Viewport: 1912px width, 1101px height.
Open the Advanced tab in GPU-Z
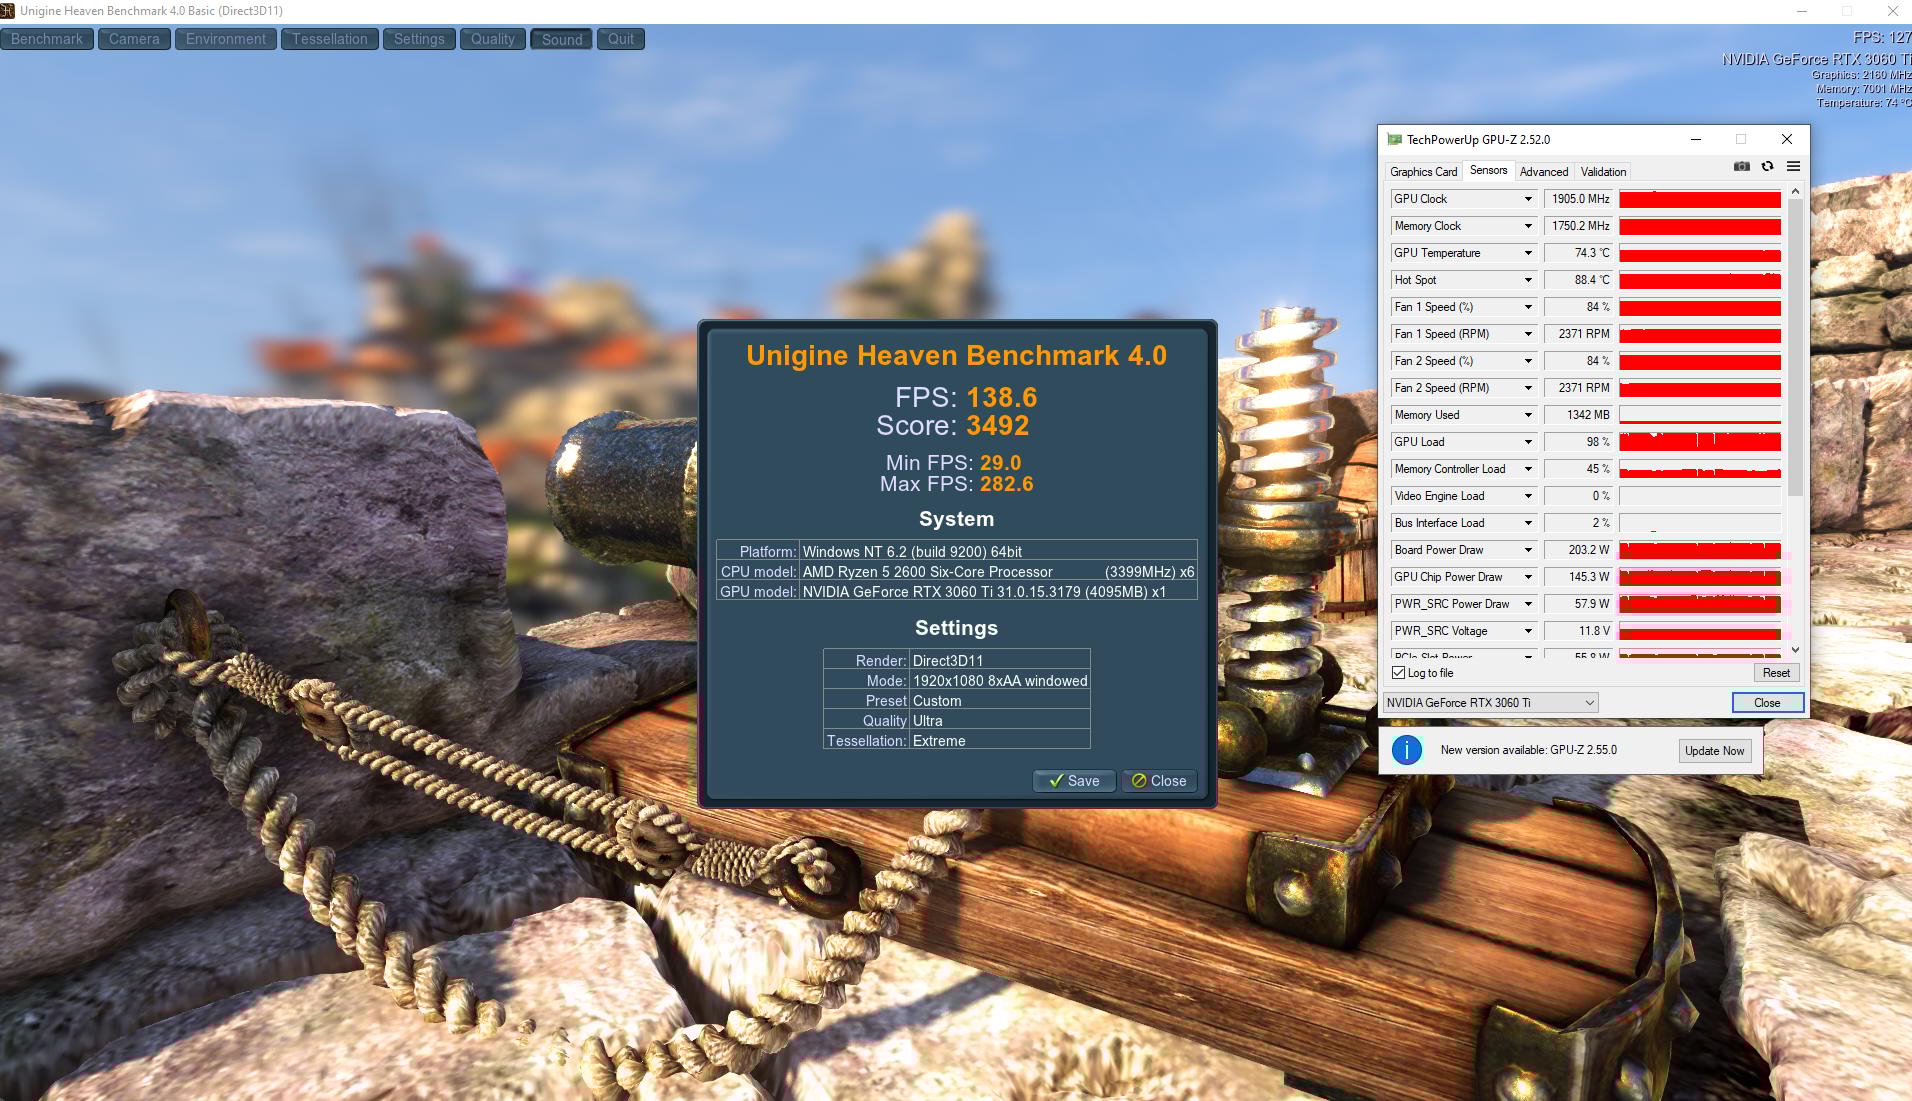[1543, 172]
